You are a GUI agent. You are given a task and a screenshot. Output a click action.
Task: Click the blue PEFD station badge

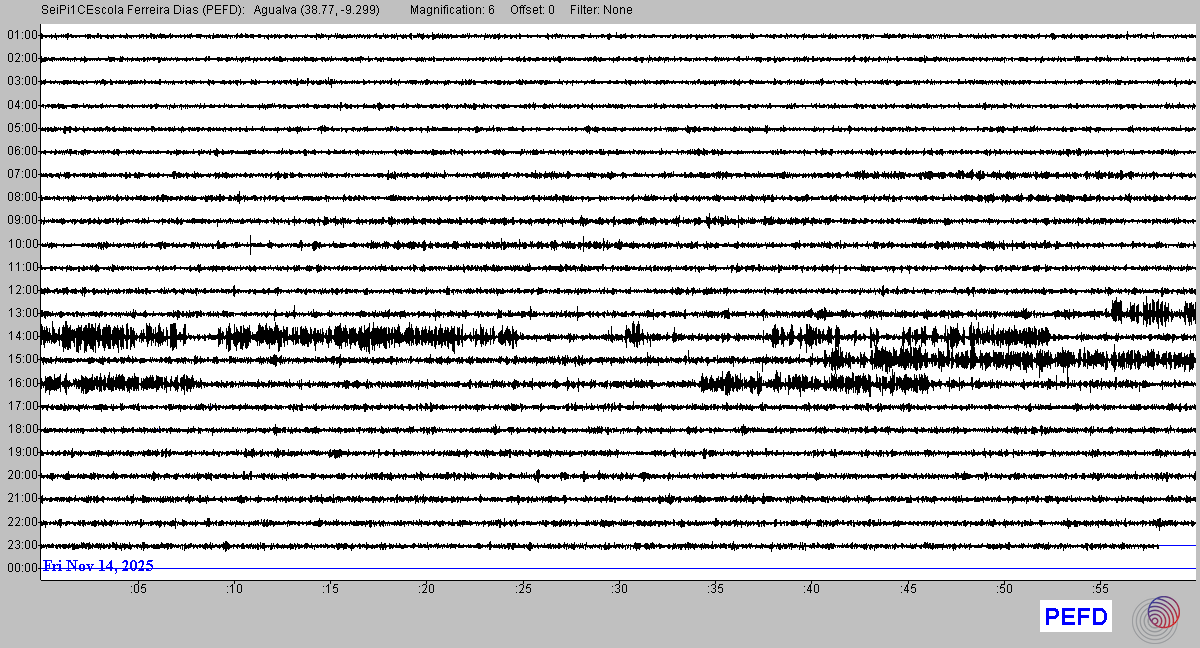(1075, 618)
